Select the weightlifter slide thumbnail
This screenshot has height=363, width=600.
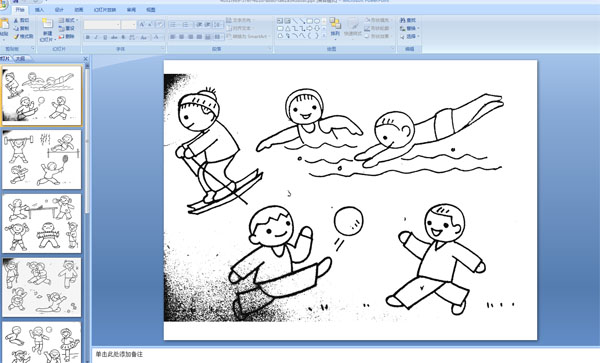pos(42,160)
